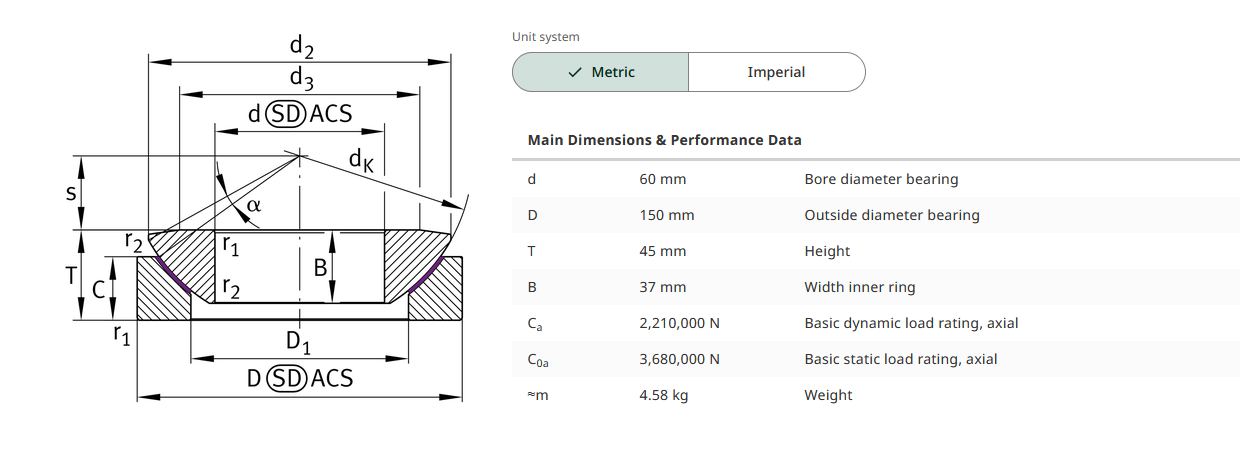Select the 150 mm outside diameter value

667,215
